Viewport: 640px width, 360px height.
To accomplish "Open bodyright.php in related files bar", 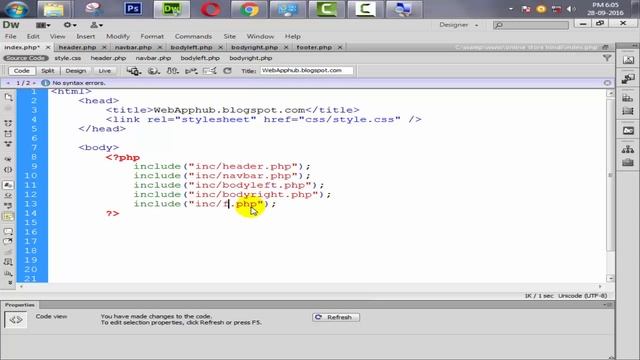I will [251, 58].
